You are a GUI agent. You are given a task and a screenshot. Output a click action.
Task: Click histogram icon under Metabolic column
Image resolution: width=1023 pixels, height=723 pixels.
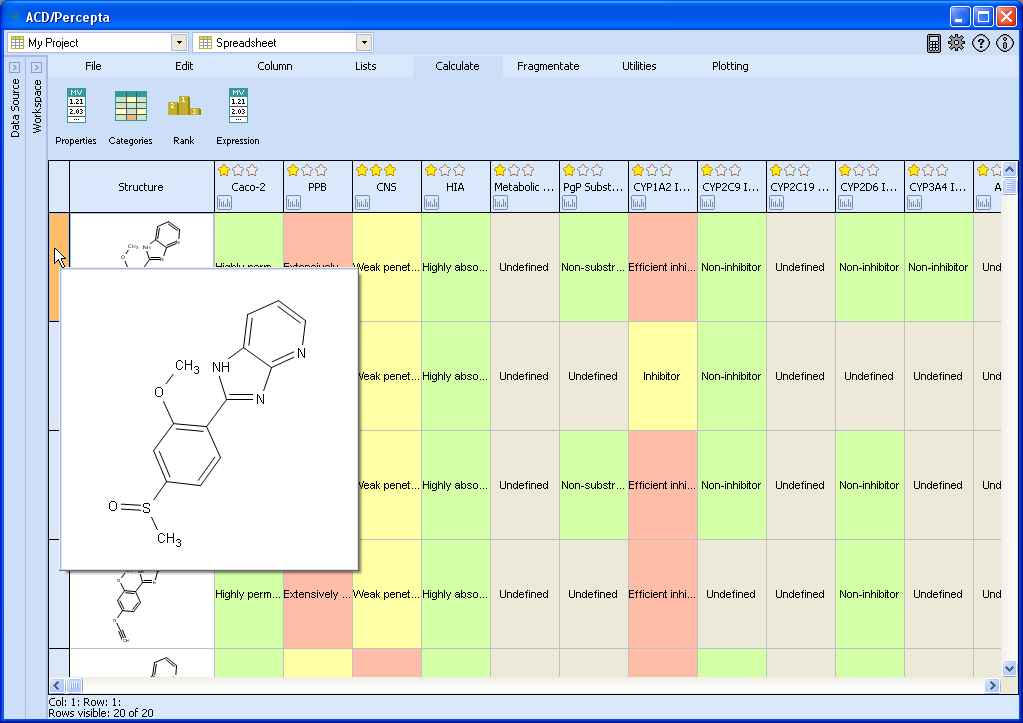pos(500,203)
